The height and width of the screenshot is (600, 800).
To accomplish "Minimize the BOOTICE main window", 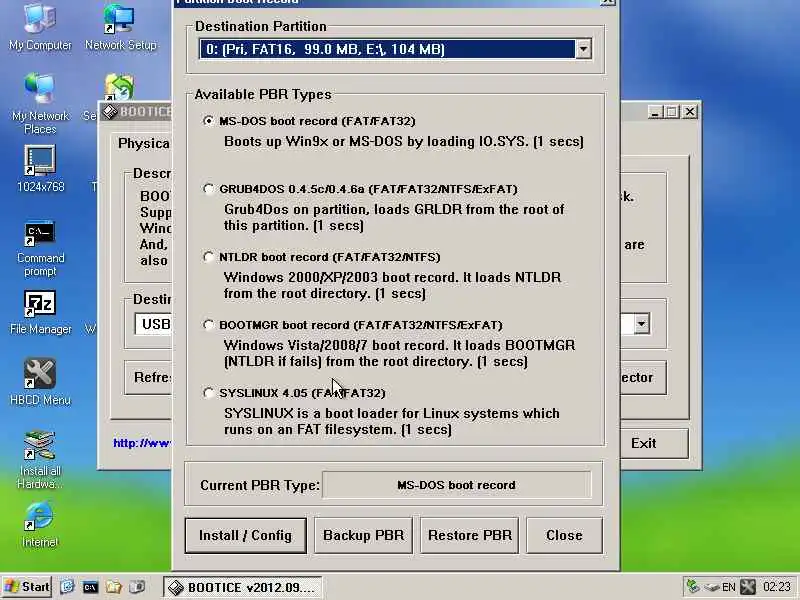I will 655,112.
